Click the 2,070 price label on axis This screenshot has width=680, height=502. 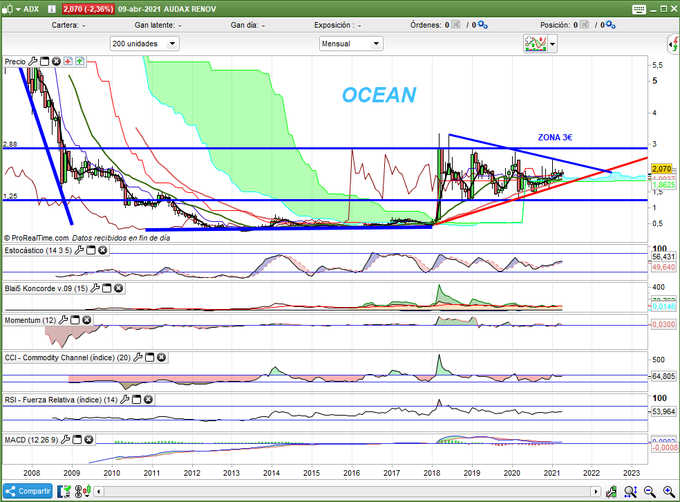click(x=661, y=169)
